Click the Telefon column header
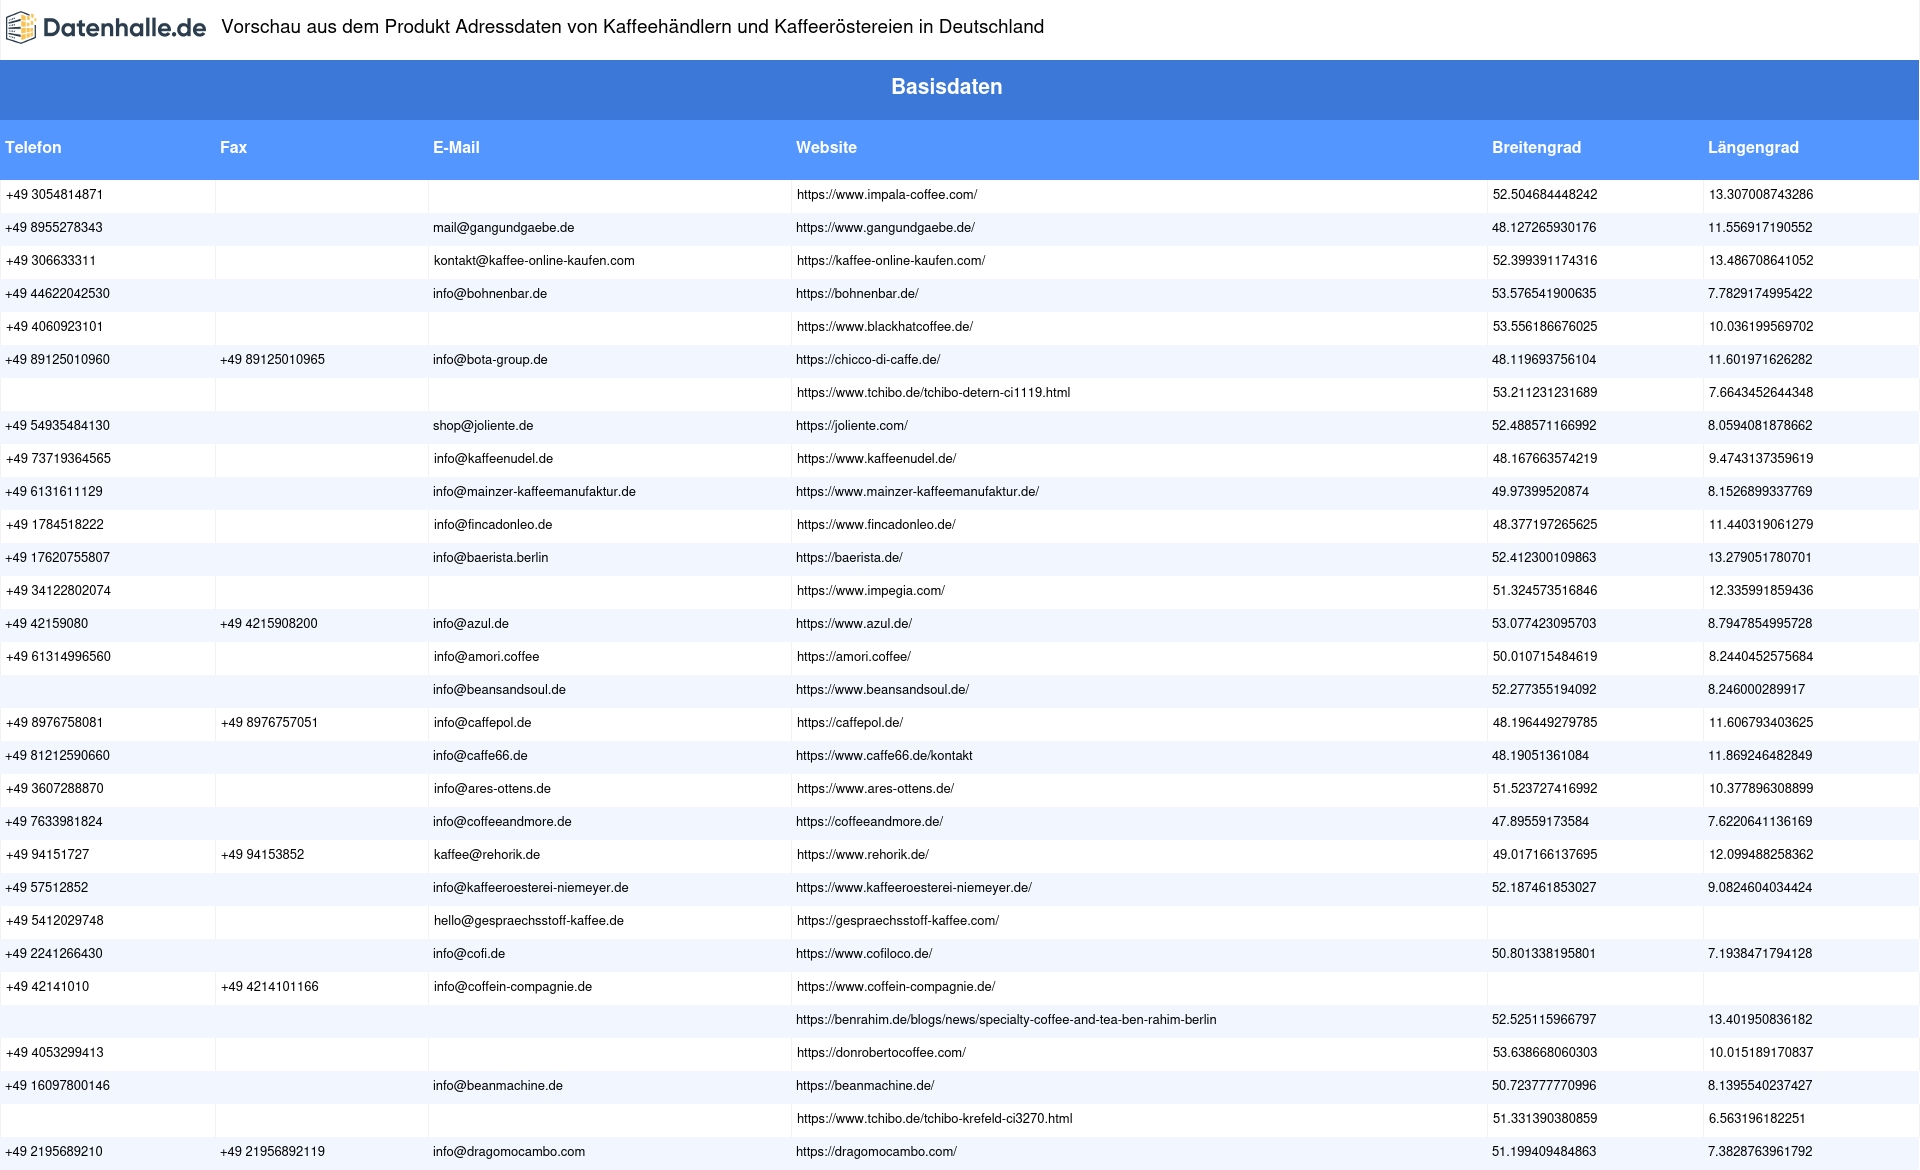Screen dimensions: 1920x1170 click(33, 147)
